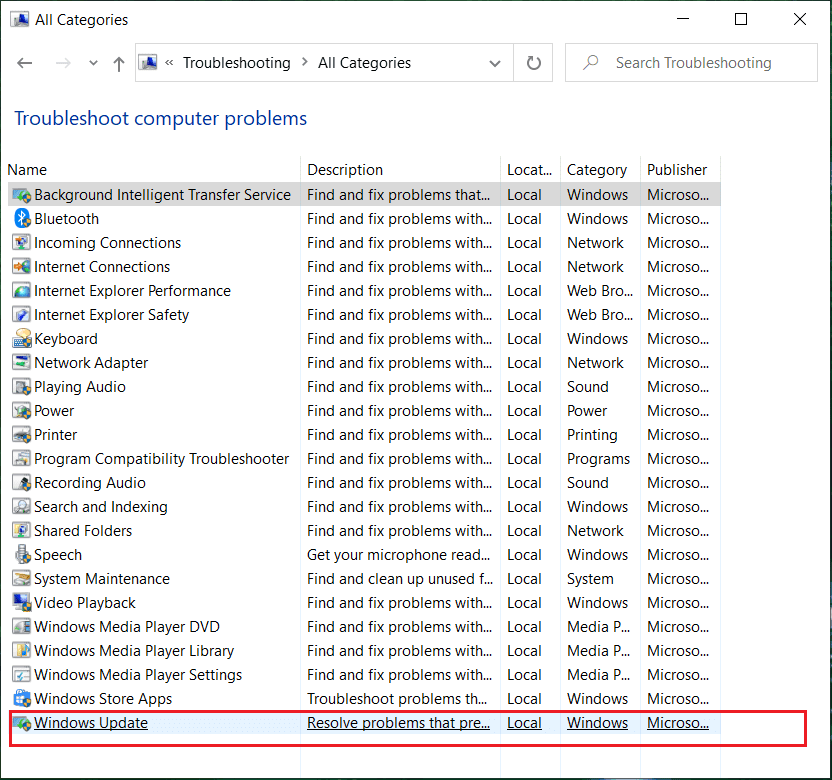Viewport: 832px width, 780px height.
Task: Select the Recording Audio icon
Action: 22,482
